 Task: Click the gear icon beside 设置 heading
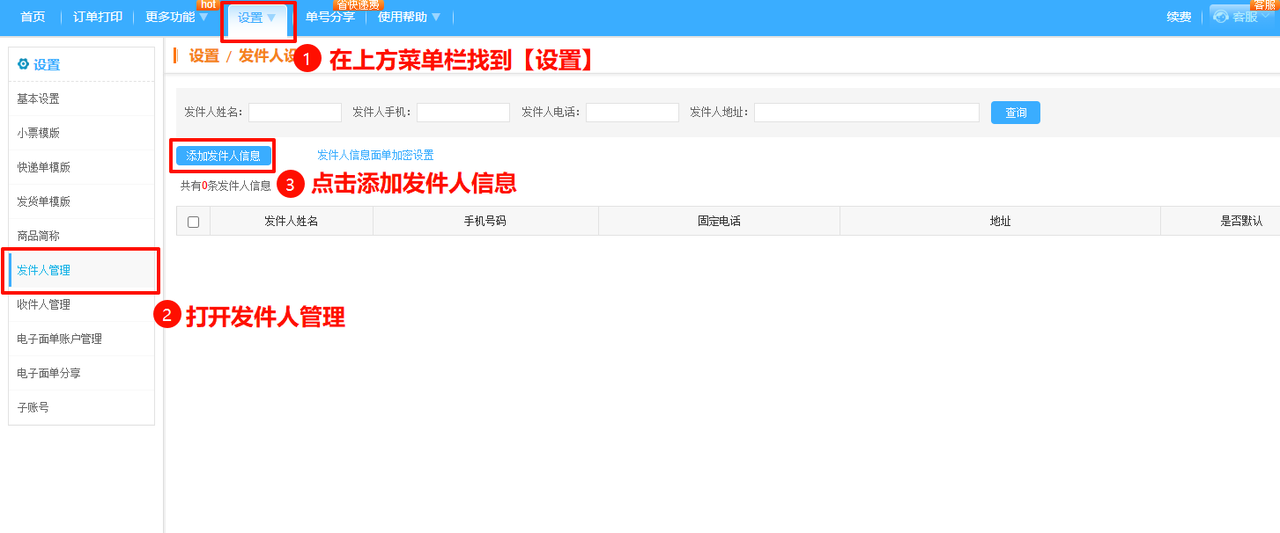pos(23,64)
